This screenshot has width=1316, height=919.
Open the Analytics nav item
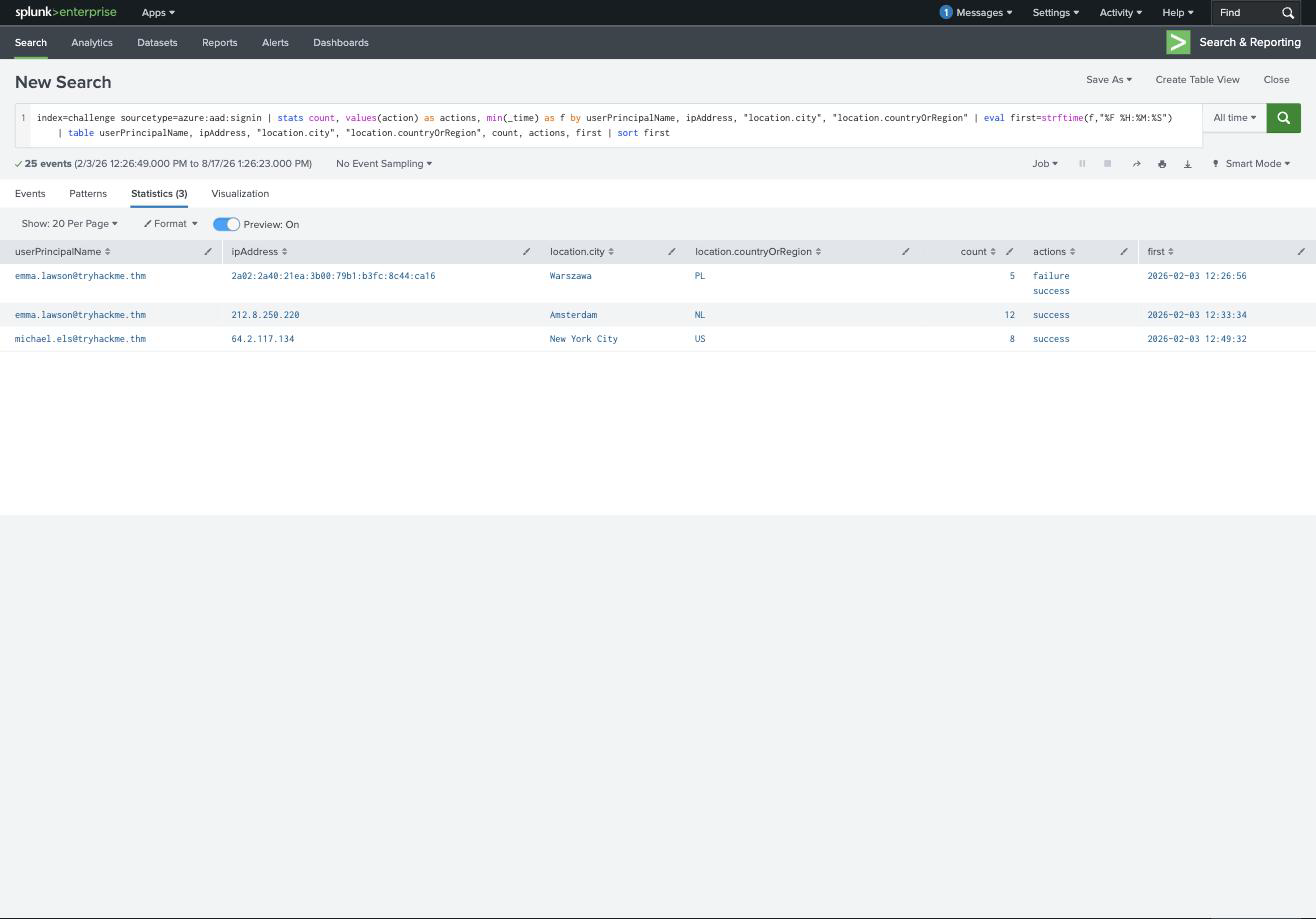pos(92,43)
